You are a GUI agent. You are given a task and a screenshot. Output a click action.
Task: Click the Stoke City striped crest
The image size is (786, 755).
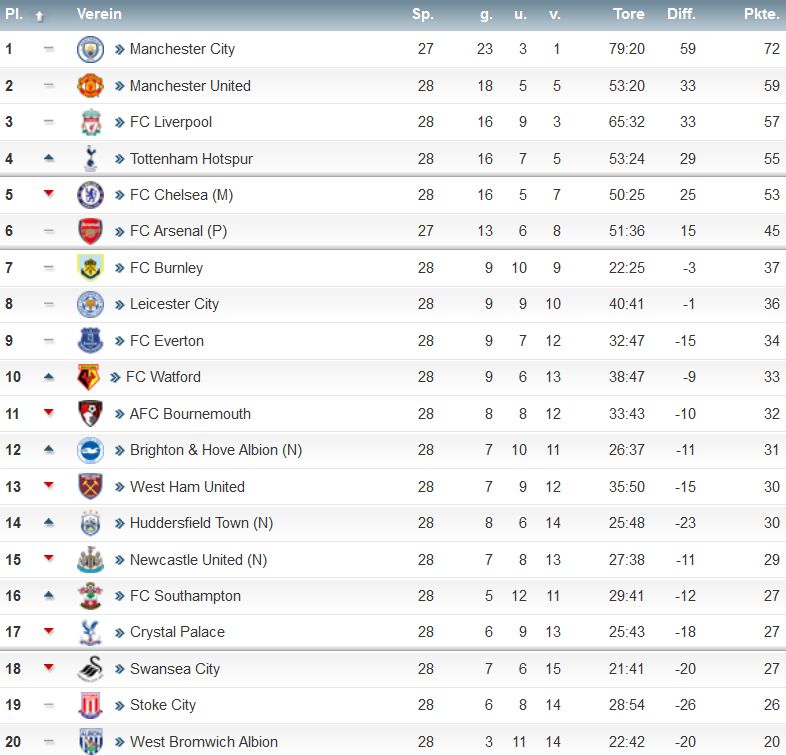(91, 705)
